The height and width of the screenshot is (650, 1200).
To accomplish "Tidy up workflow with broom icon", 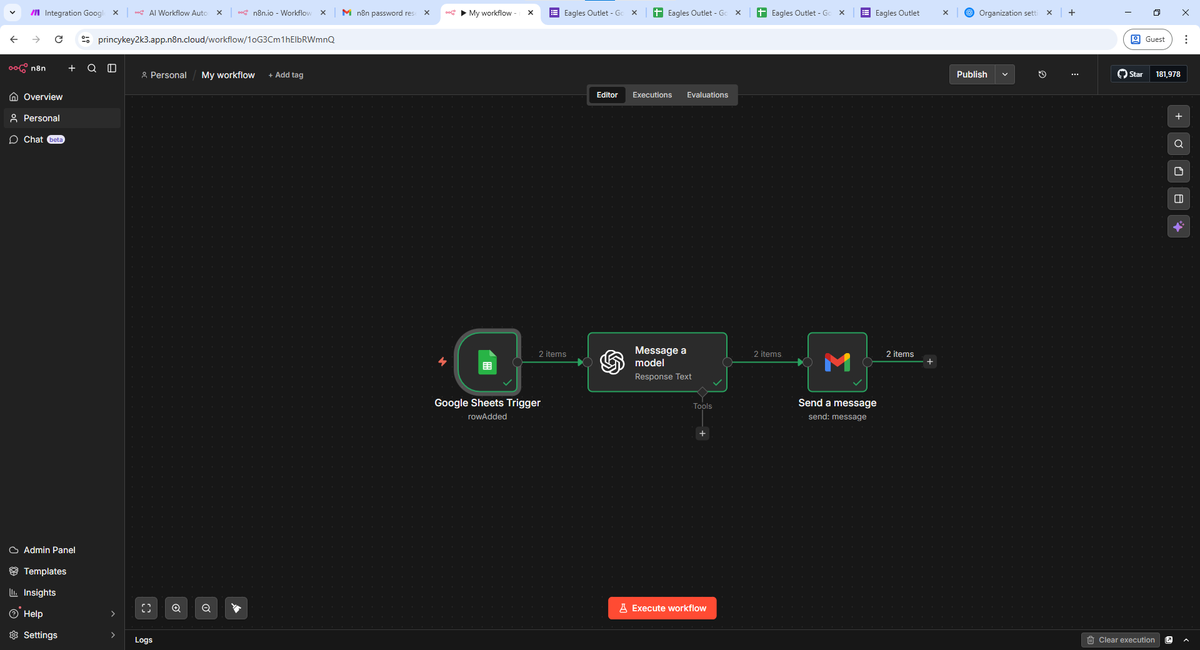I will 236,607.
